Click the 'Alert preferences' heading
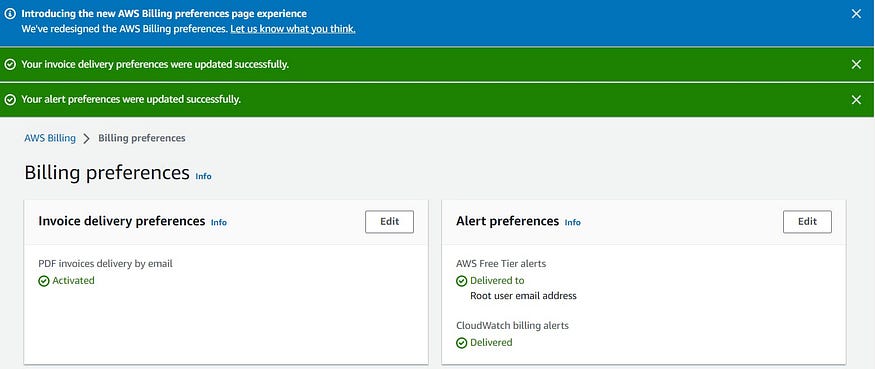875x369 pixels. pyautogui.click(x=508, y=221)
